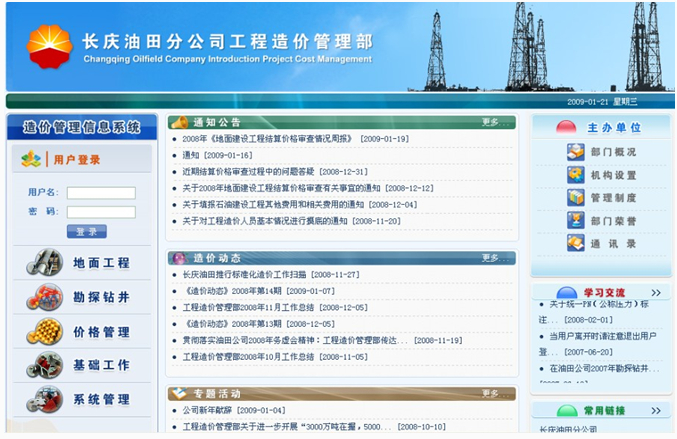Expand 更多 in 通知公告 section

(x=490, y=122)
